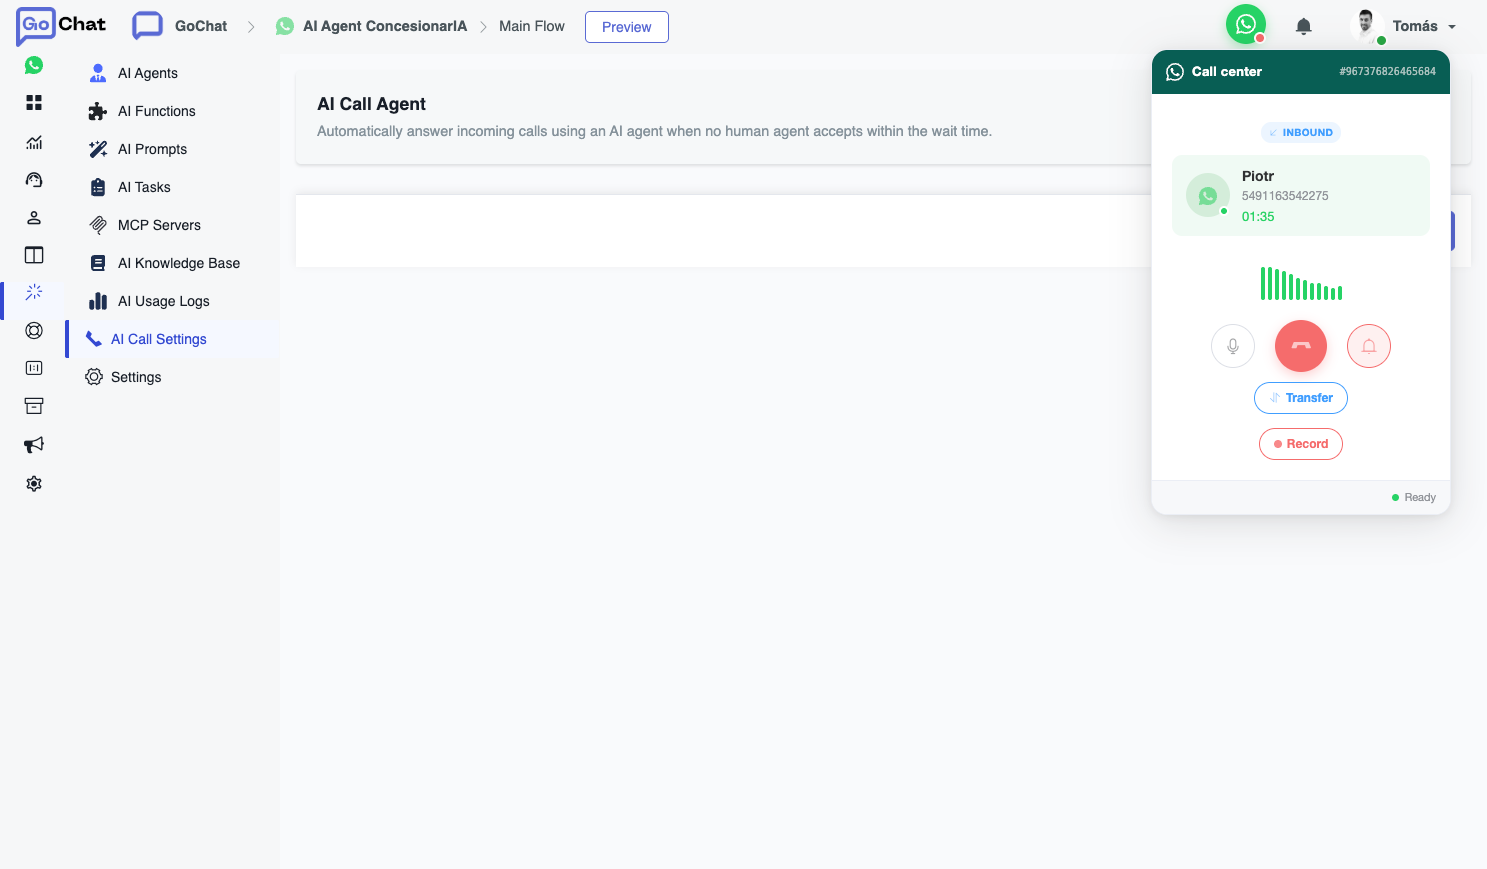
Task: Click the chat bubble icon beside GoChat breadcrumb
Action: pyautogui.click(x=148, y=26)
